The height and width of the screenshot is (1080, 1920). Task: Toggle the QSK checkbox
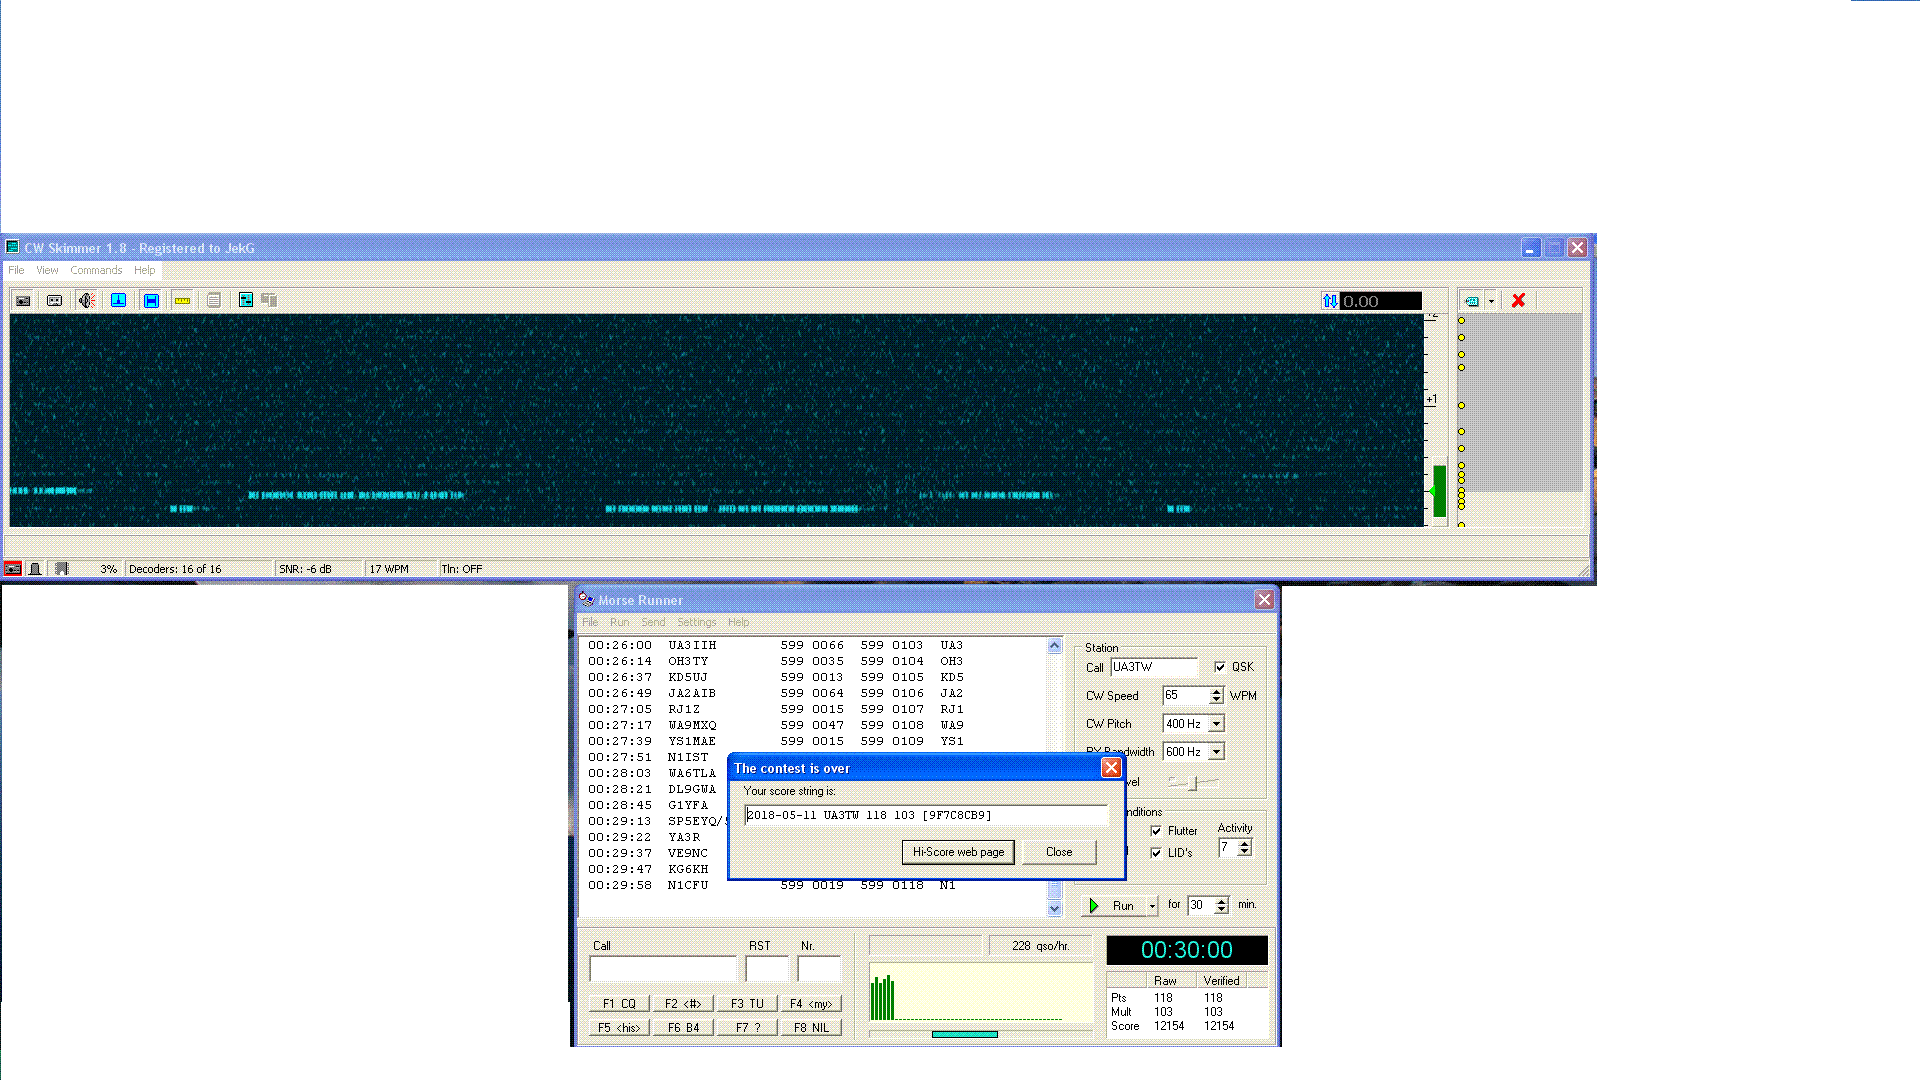[1220, 667]
